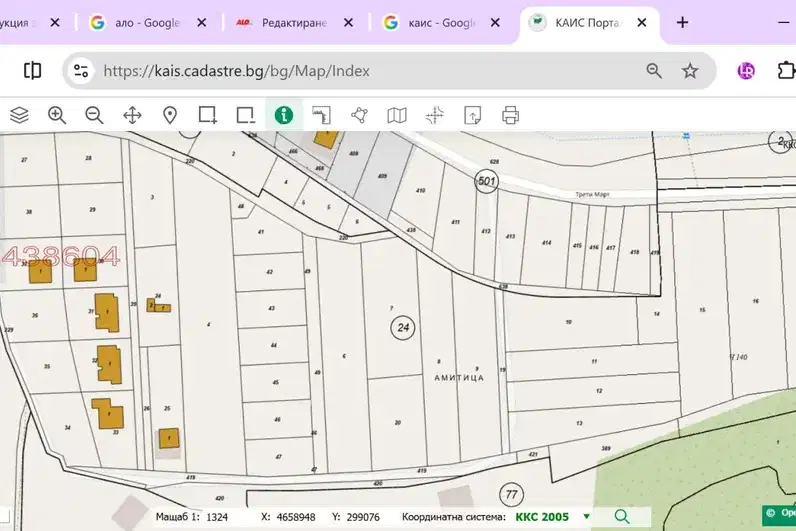Bookmark this page with the star
The width and height of the screenshot is (796, 531).
tap(690, 71)
